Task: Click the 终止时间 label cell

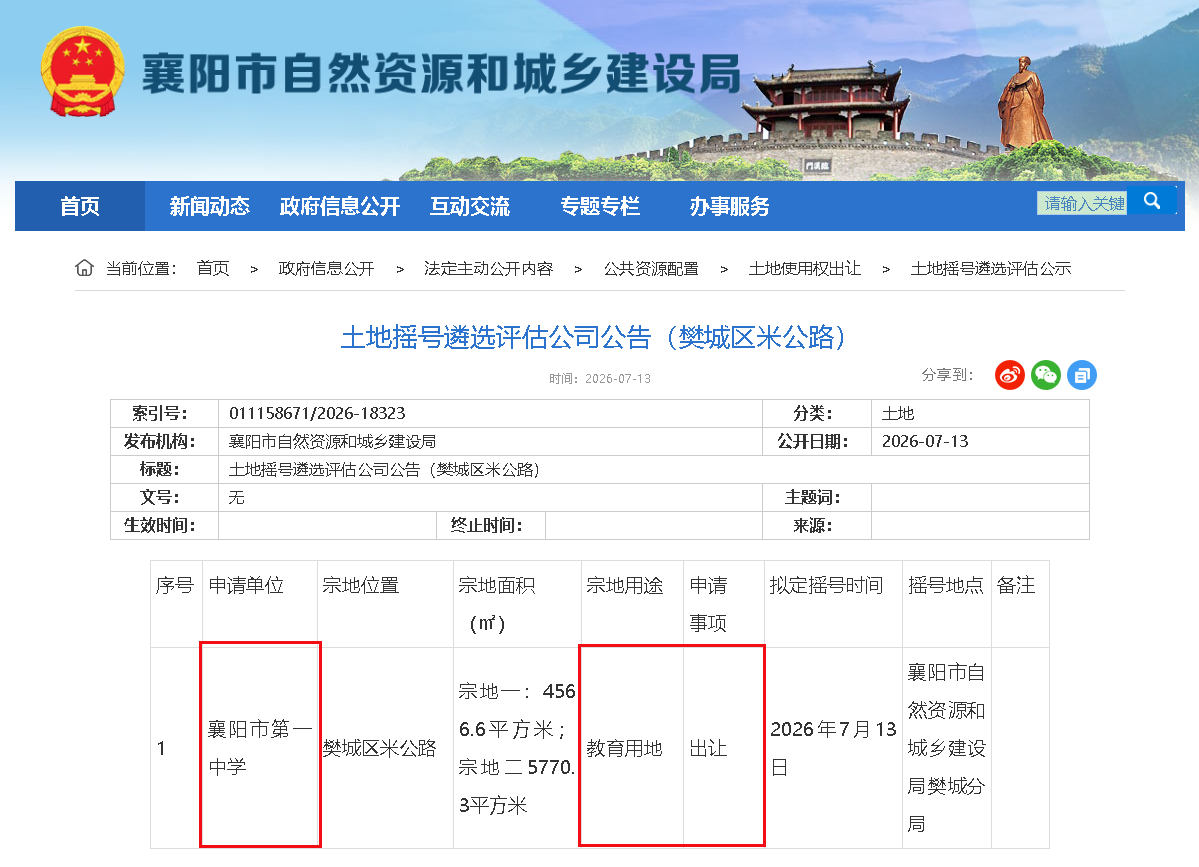Action: (x=490, y=525)
